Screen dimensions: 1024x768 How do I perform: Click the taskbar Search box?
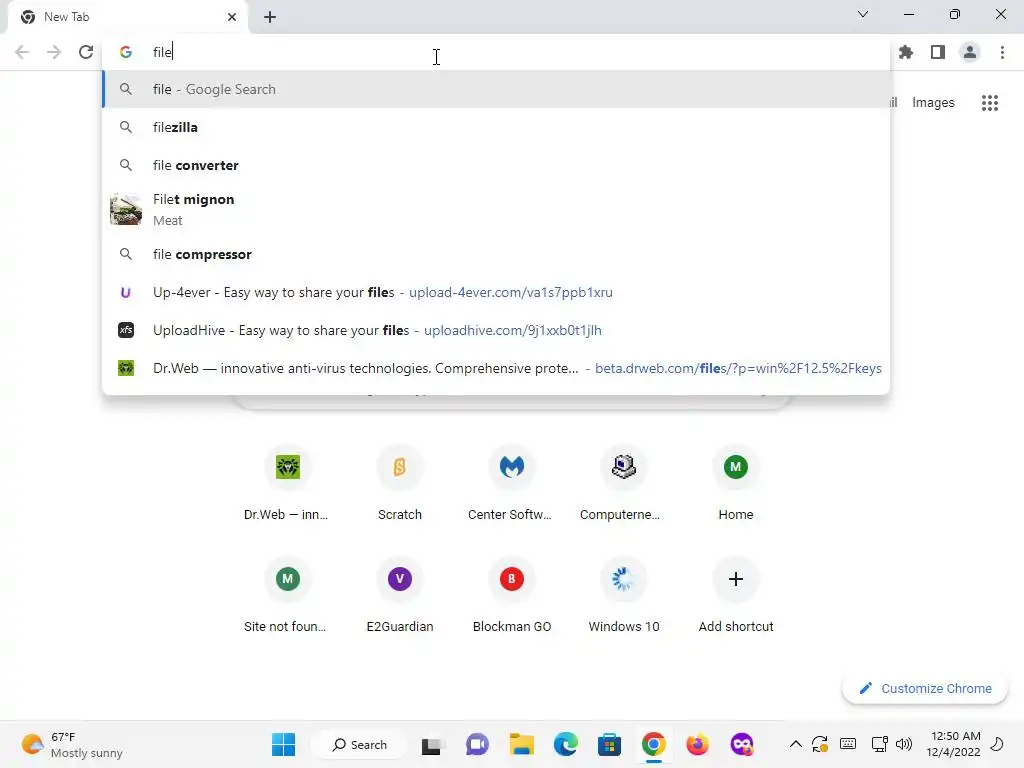[x=359, y=744]
